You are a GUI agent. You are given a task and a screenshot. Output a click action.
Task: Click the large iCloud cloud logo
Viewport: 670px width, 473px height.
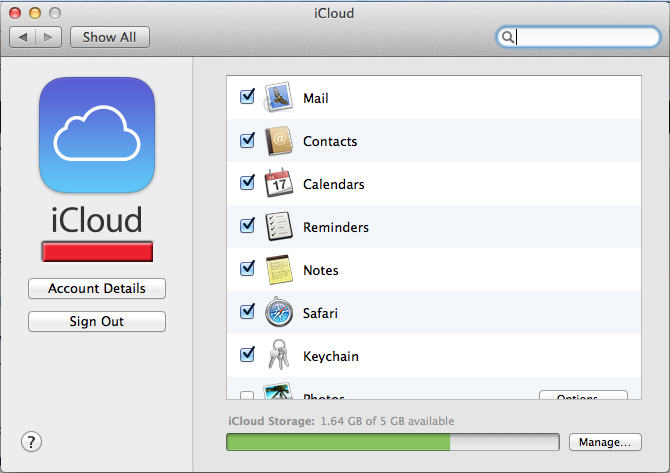click(97, 135)
